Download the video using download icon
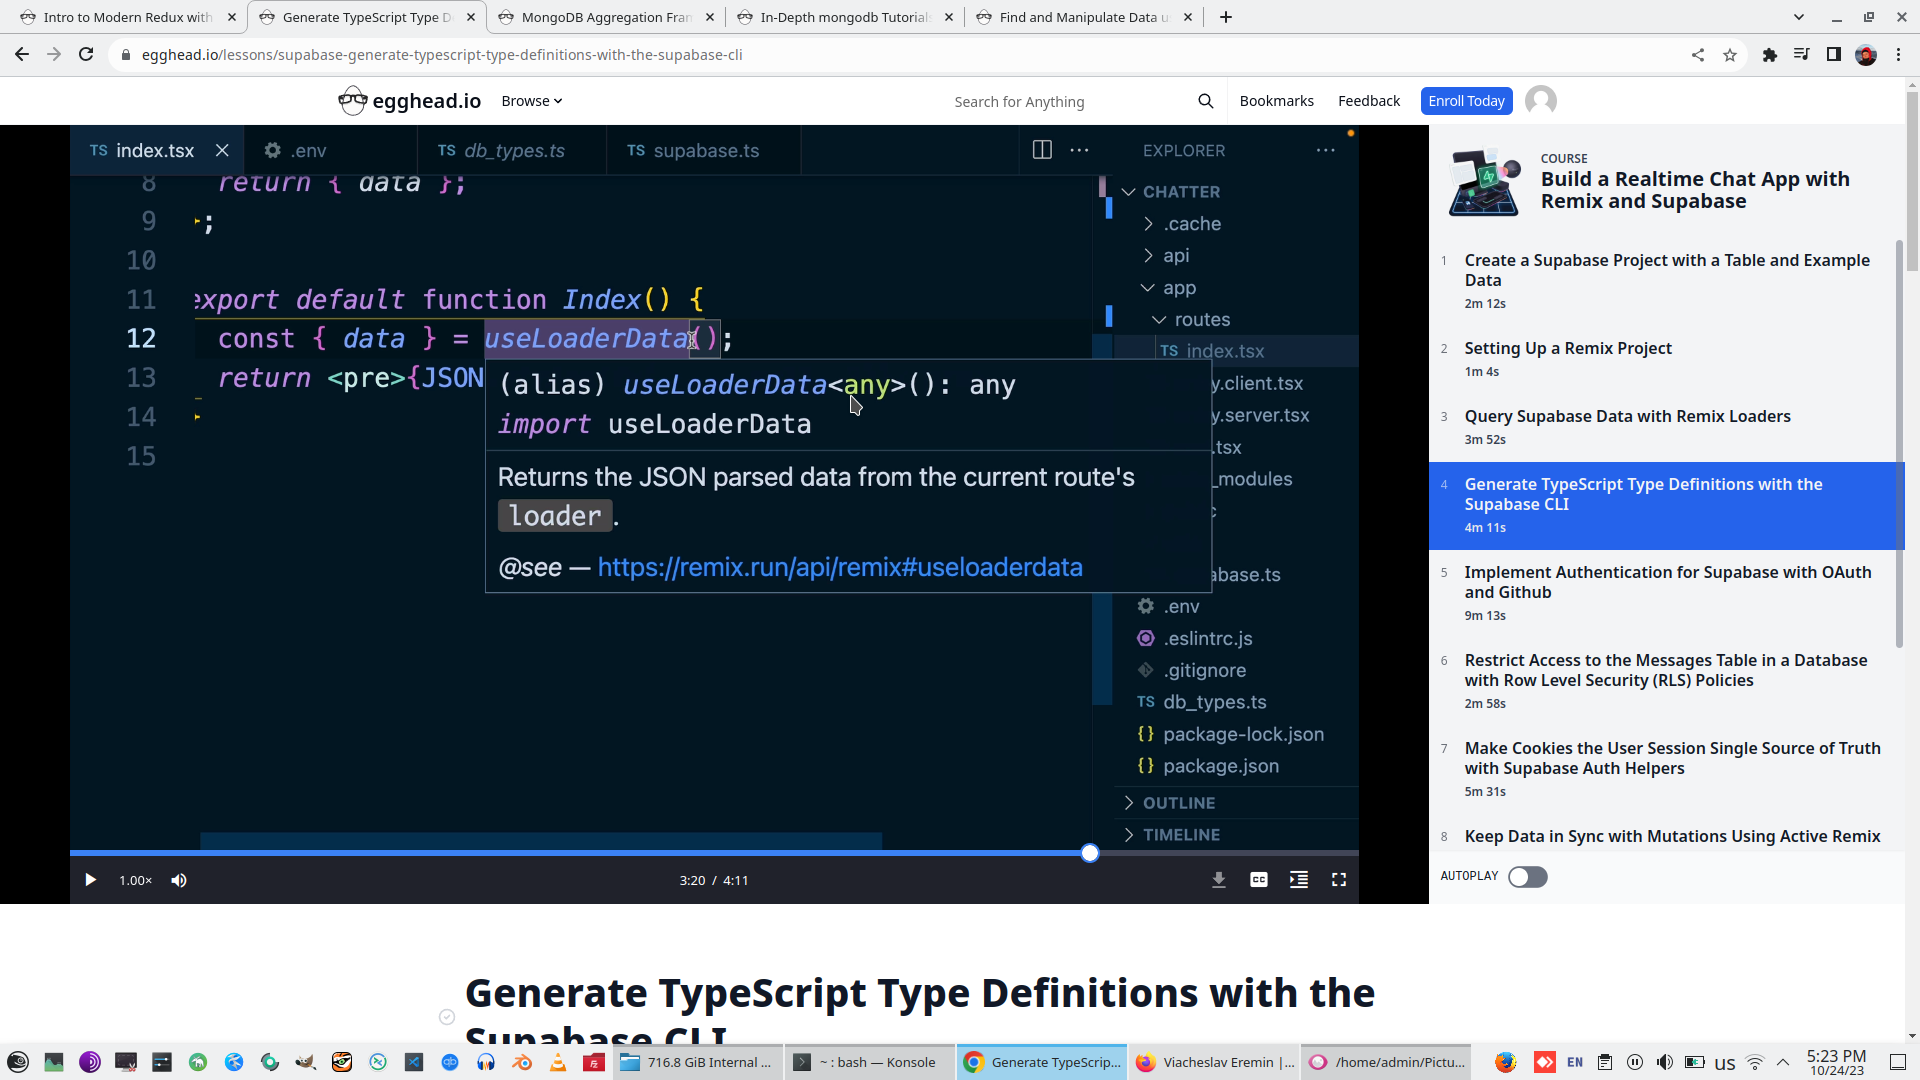Screen dimensions: 1920x1080 [1218, 880]
